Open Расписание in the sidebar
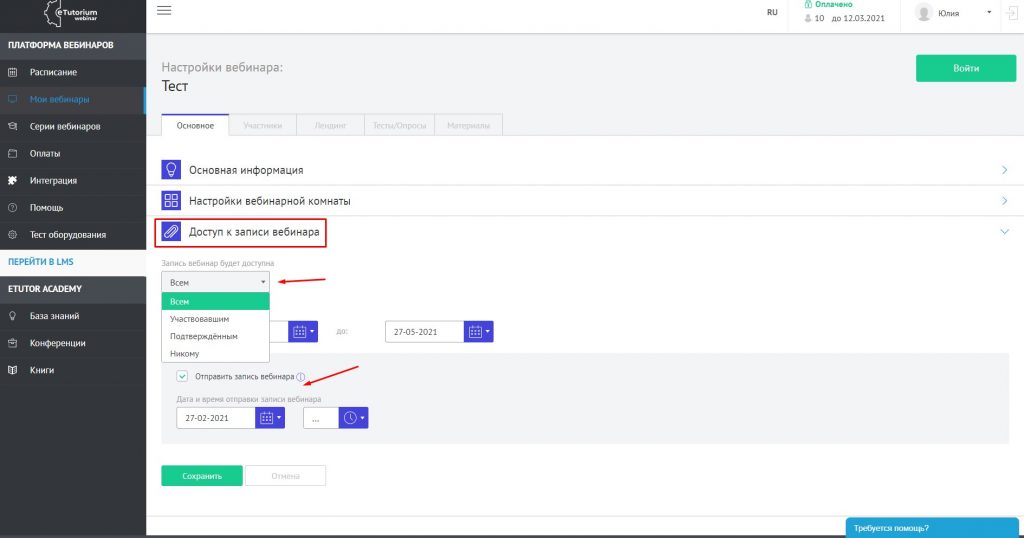Image resolution: width=1024 pixels, height=538 pixels. coord(53,72)
